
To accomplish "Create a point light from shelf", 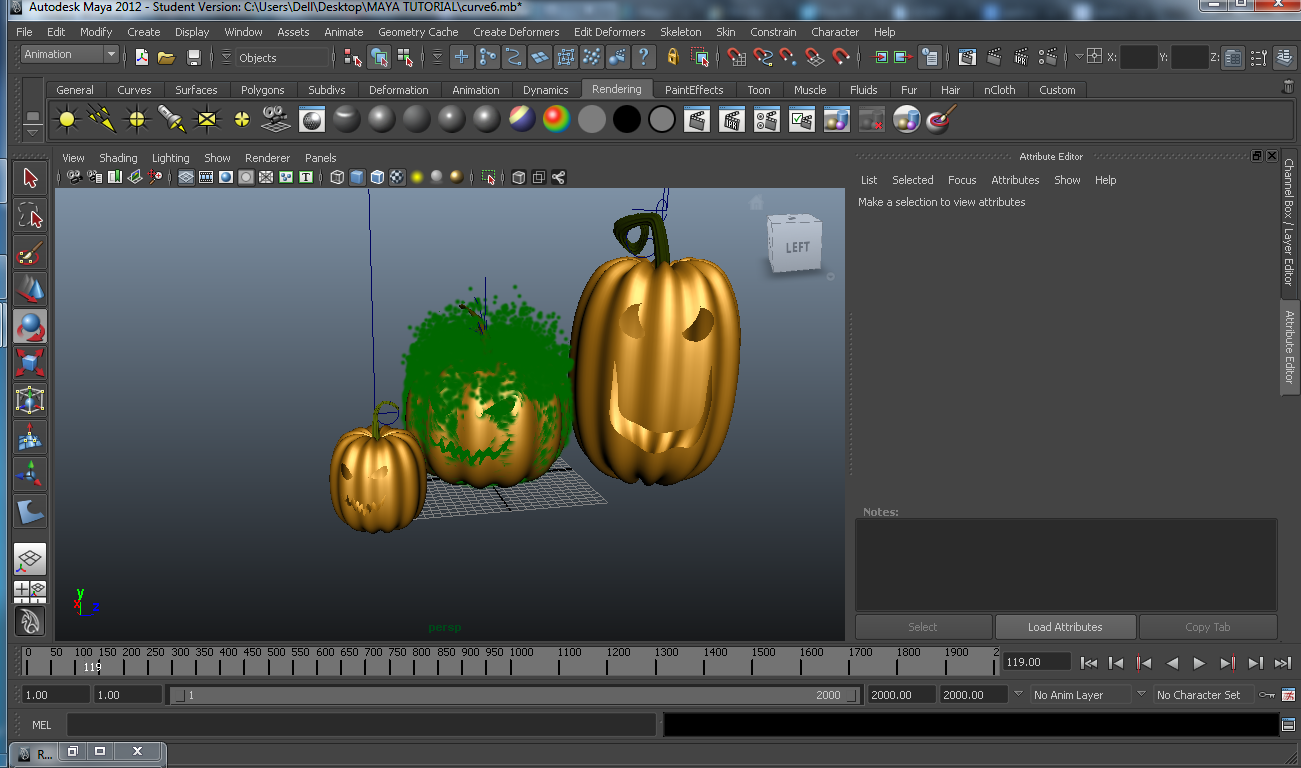I will click(x=137, y=120).
